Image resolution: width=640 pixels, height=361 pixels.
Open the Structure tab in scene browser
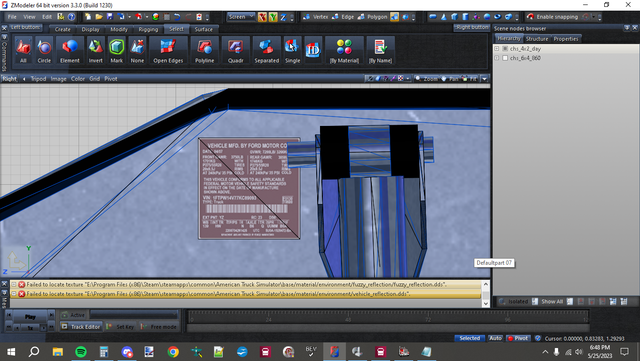537,39
